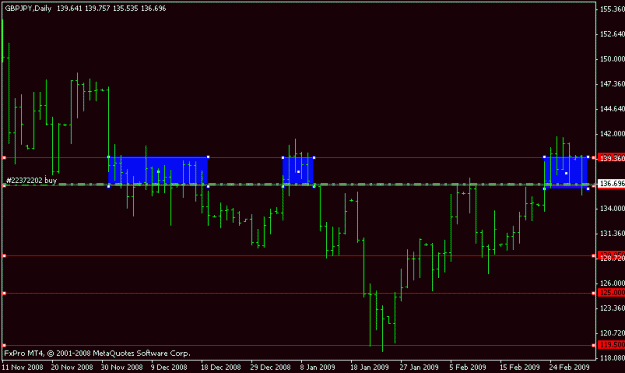Click the 120.720 price scale value

click(x=612, y=333)
